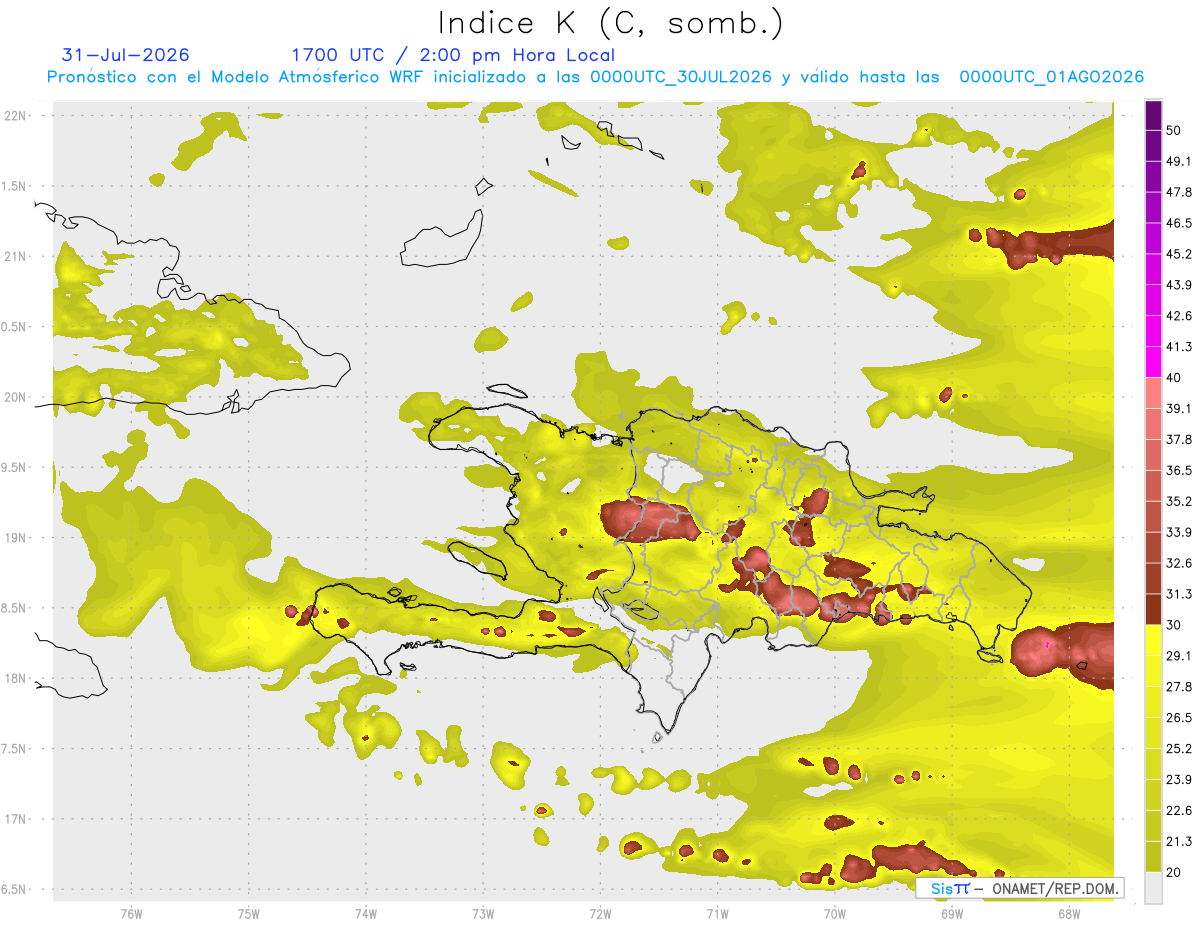This screenshot has width=1200, height=927.
Task: Click the colorbar value "21.3"
Action: tap(1180, 841)
